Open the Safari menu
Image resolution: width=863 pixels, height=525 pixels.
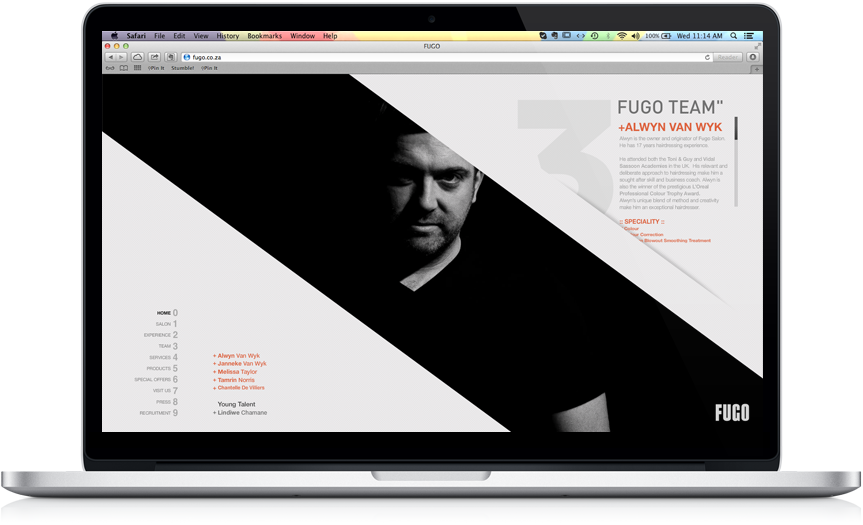coord(136,36)
